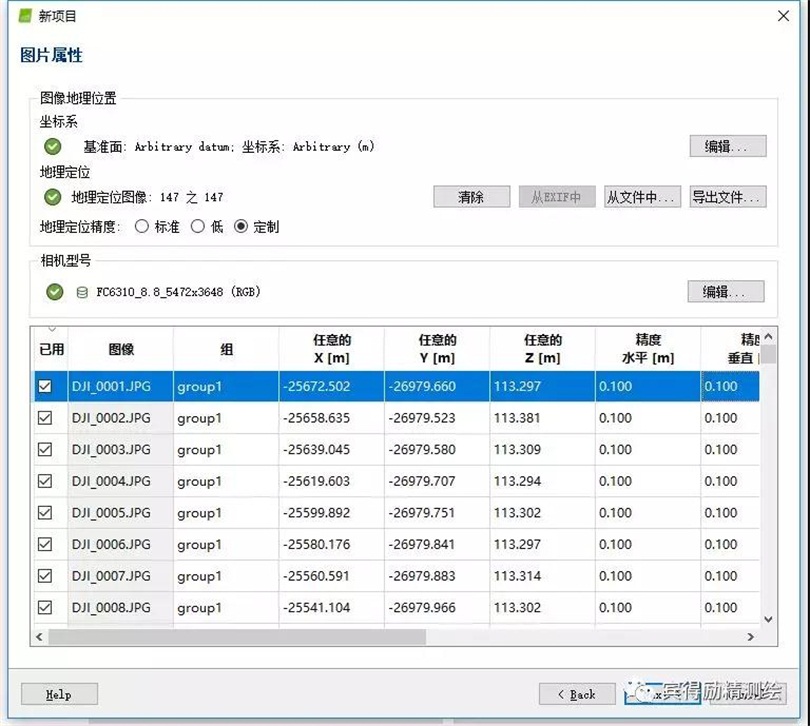The width and height of the screenshot is (810, 726).
Task: Click the camera model database icon
Action: (x=82, y=292)
